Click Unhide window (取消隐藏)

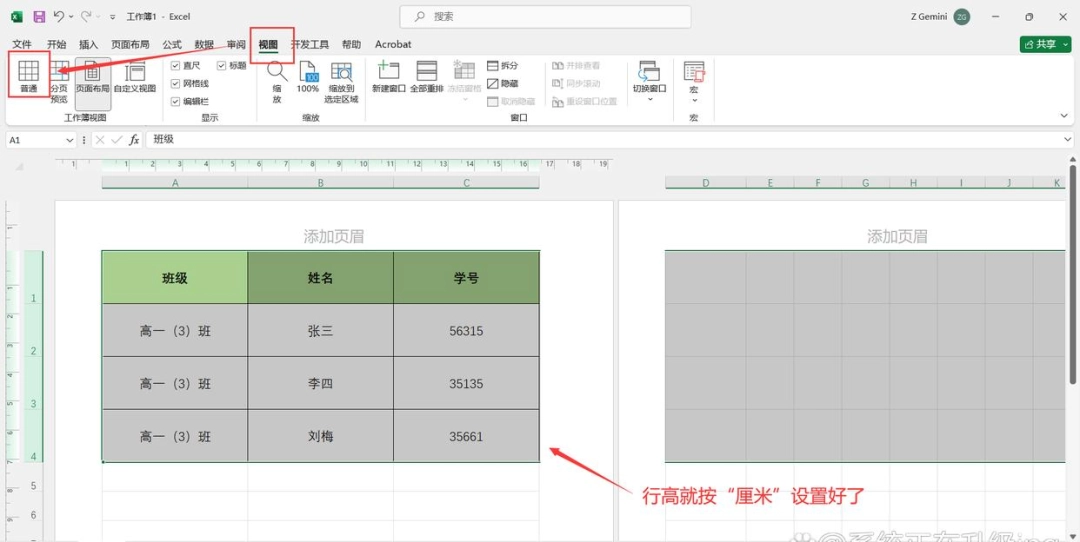click(x=510, y=101)
